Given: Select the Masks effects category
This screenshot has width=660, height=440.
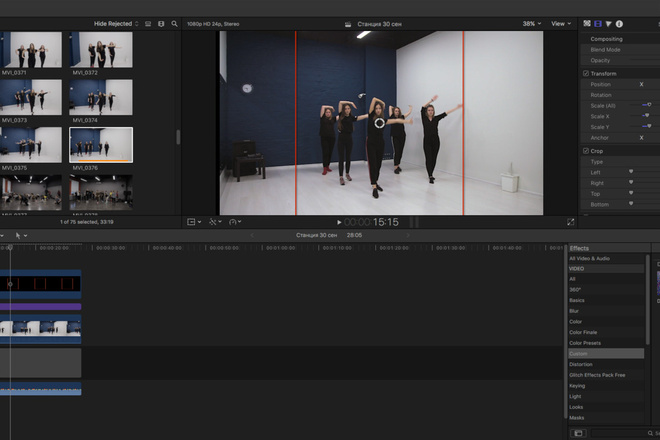Looking at the screenshot, I should (606, 418).
